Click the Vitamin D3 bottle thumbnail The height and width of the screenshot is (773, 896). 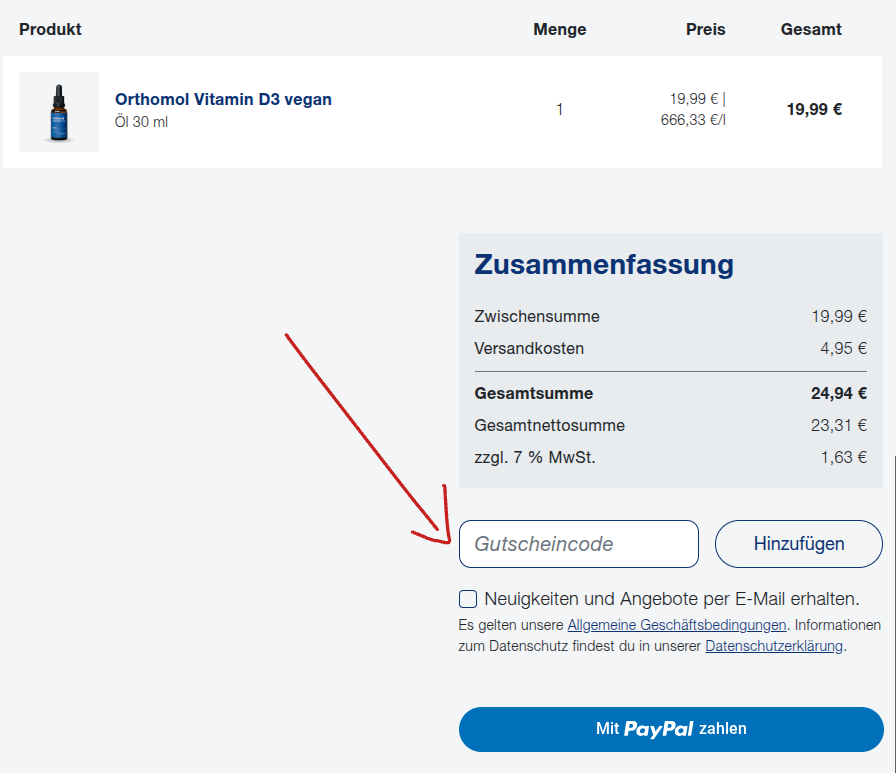tap(59, 112)
